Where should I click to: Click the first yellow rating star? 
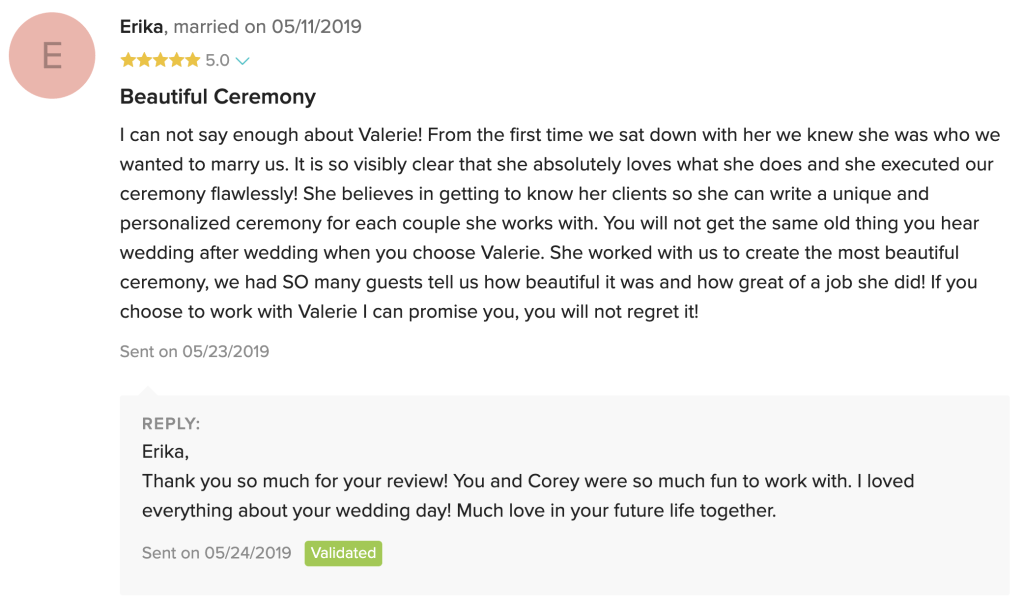[127, 61]
